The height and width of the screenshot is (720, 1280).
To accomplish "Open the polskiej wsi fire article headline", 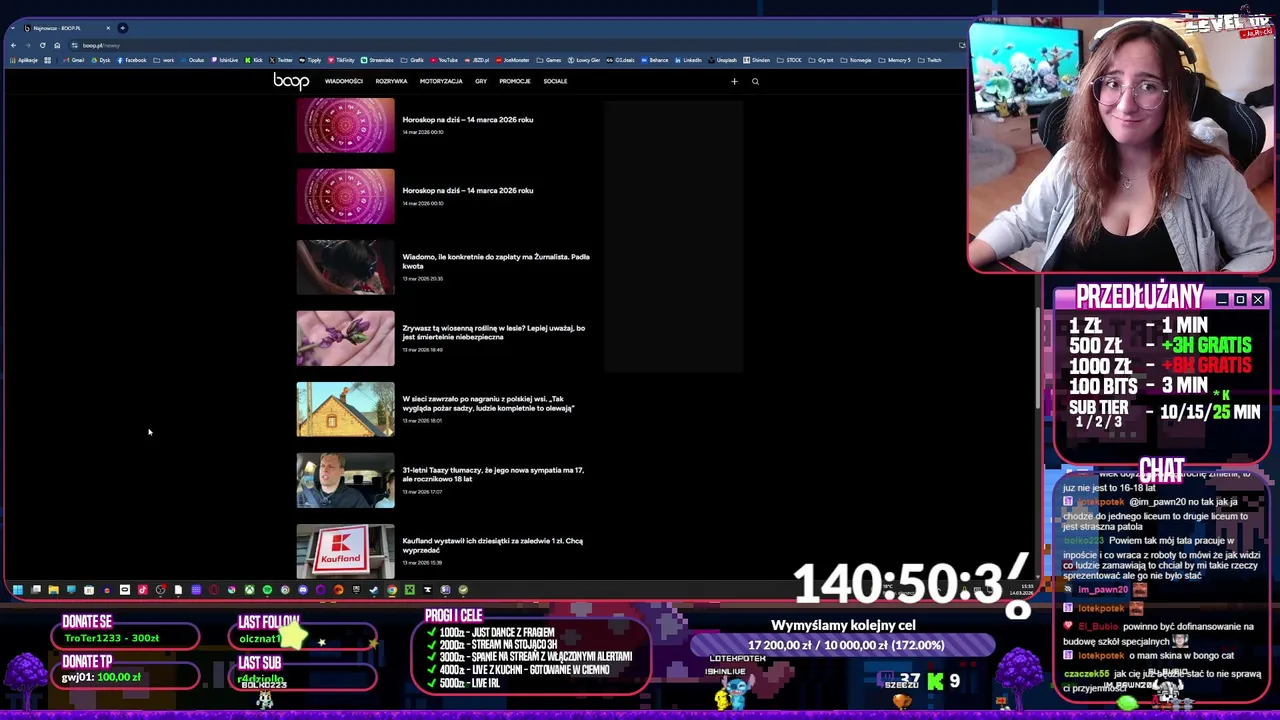I will pyautogui.click(x=488, y=403).
